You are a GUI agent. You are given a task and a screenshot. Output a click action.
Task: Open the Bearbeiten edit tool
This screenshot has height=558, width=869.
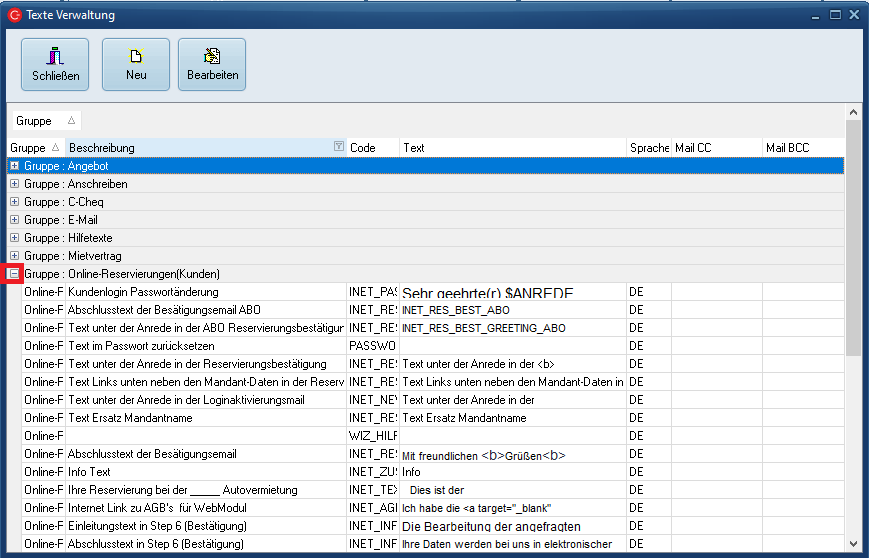(211, 64)
